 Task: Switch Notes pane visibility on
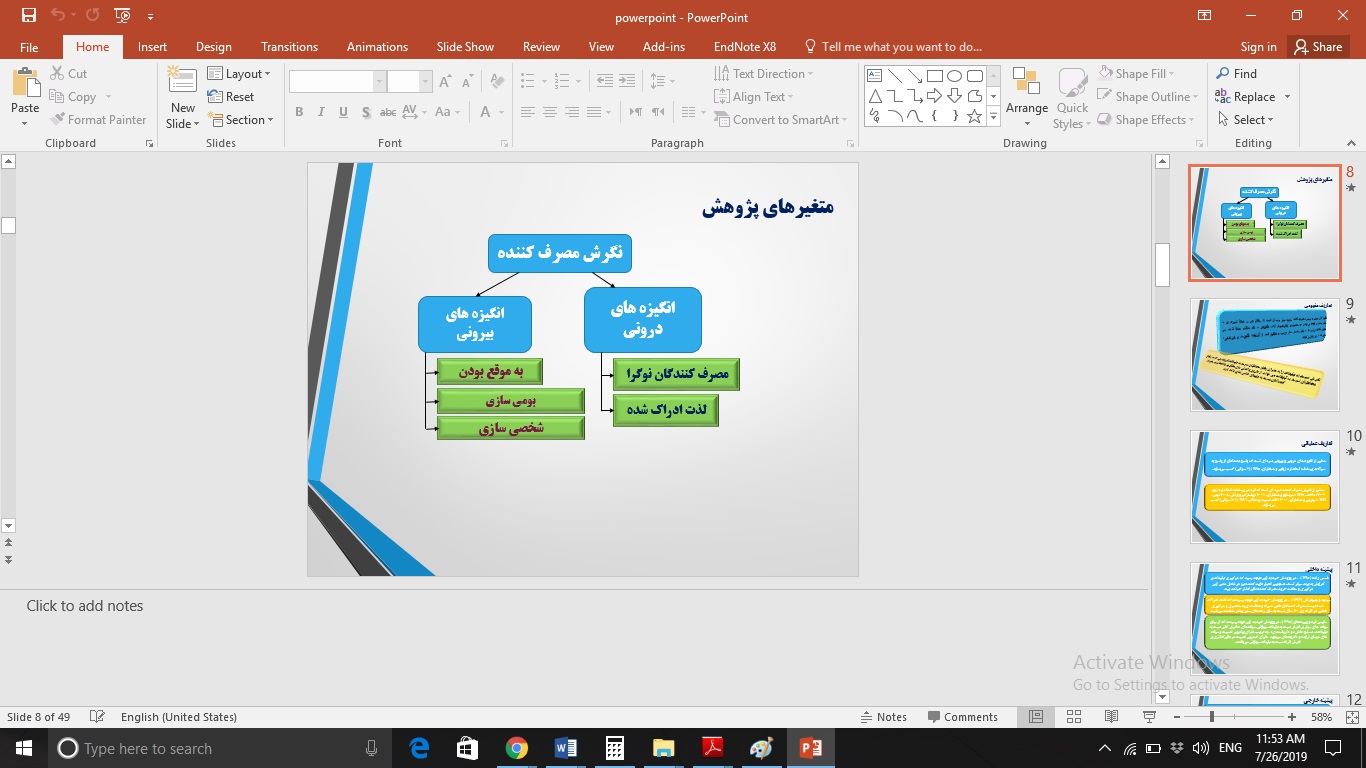click(x=884, y=717)
